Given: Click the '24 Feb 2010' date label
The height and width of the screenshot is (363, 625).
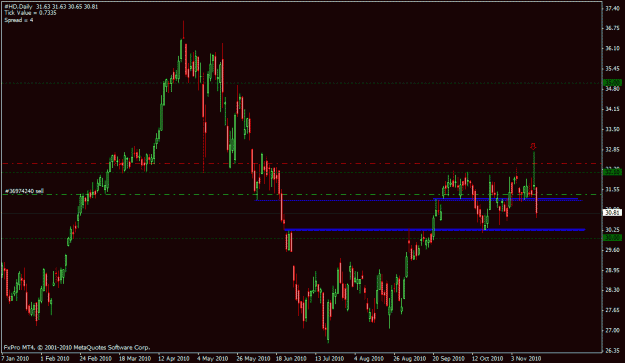Looking at the screenshot, I should [95, 358].
